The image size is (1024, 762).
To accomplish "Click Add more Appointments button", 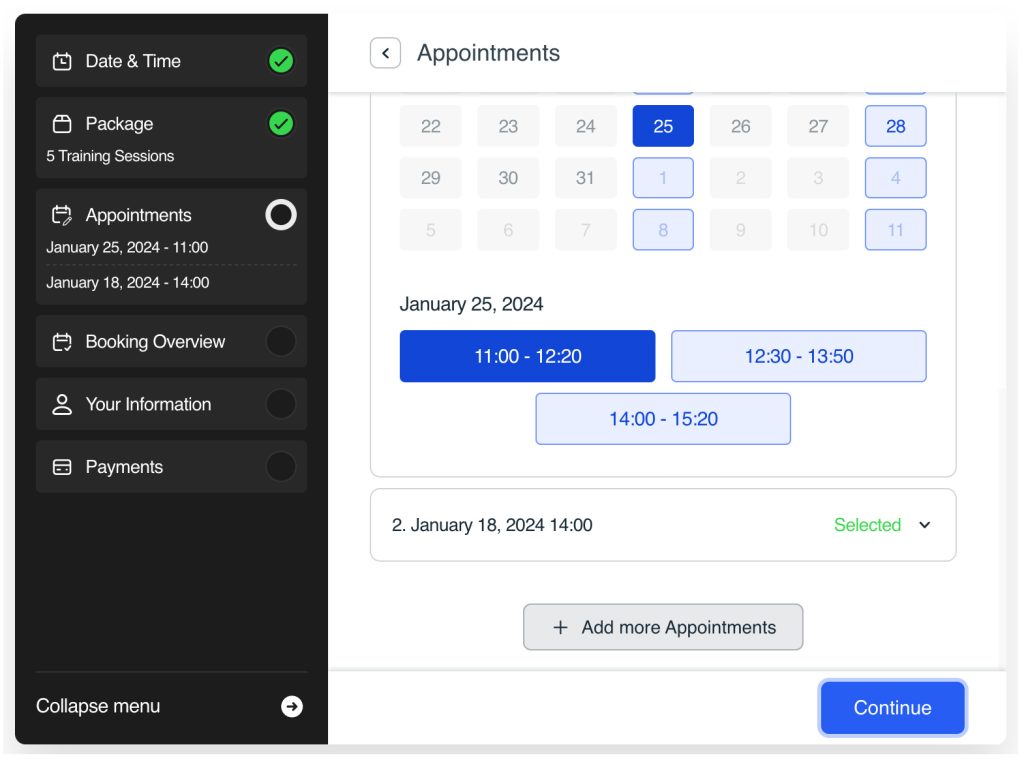I will tap(663, 627).
